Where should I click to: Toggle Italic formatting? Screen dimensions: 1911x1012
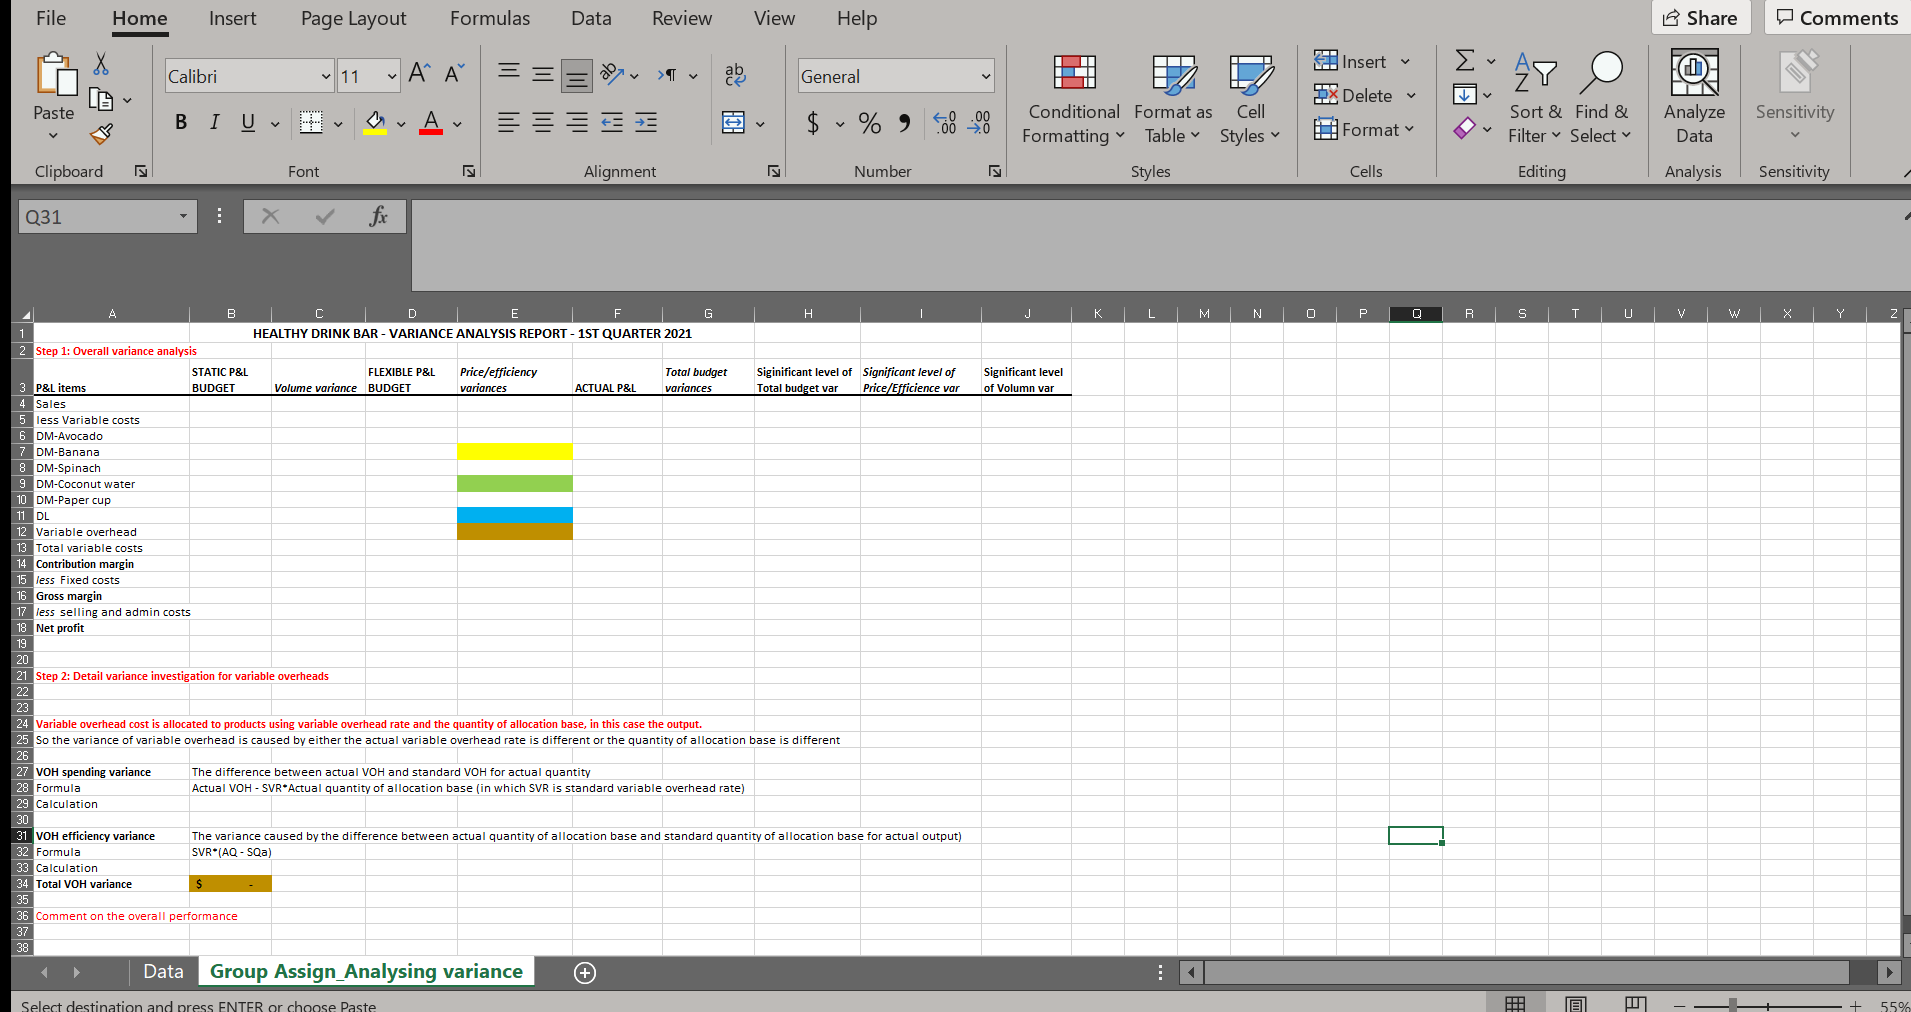[214, 123]
